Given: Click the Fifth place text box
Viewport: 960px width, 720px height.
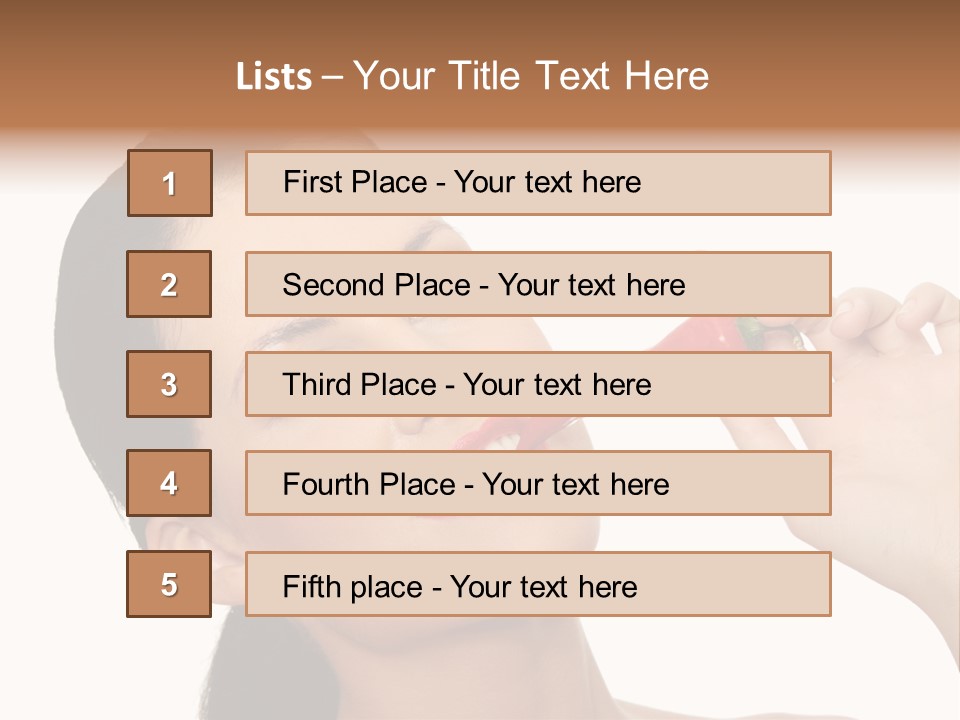Looking at the screenshot, I should [538, 584].
